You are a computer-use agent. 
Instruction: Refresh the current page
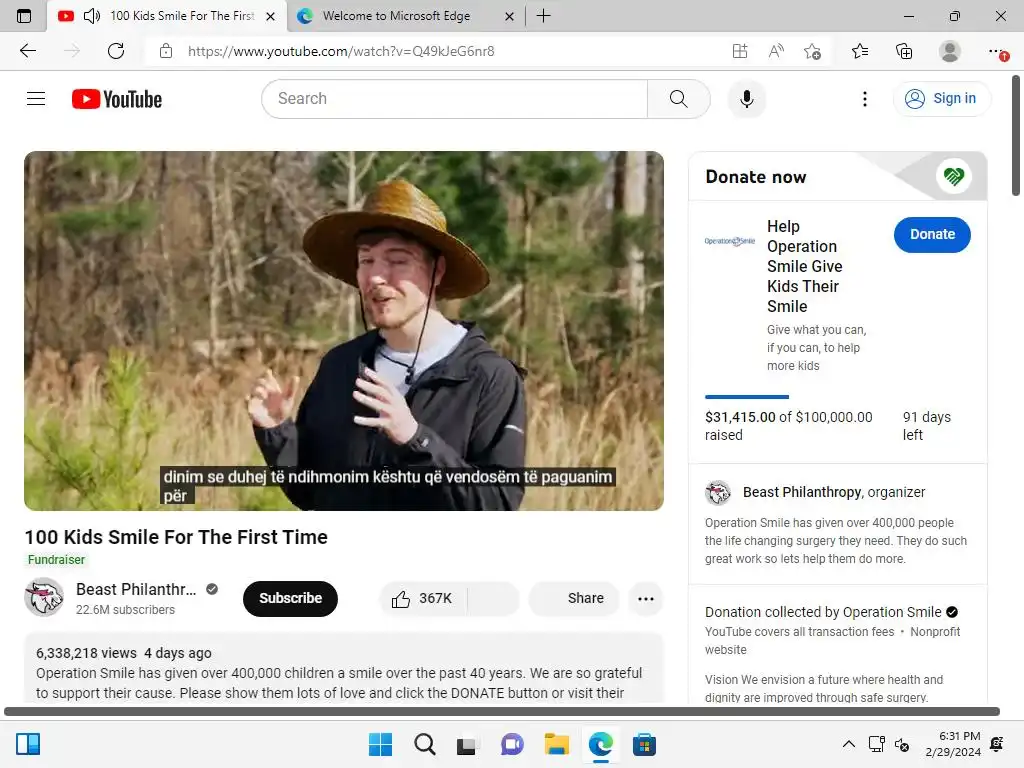pyautogui.click(x=116, y=51)
